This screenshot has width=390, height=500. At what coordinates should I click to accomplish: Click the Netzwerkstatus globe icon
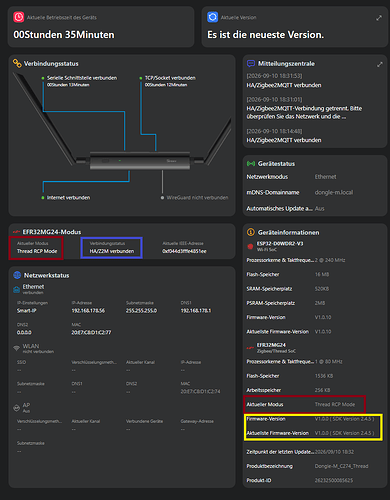click(17, 275)
